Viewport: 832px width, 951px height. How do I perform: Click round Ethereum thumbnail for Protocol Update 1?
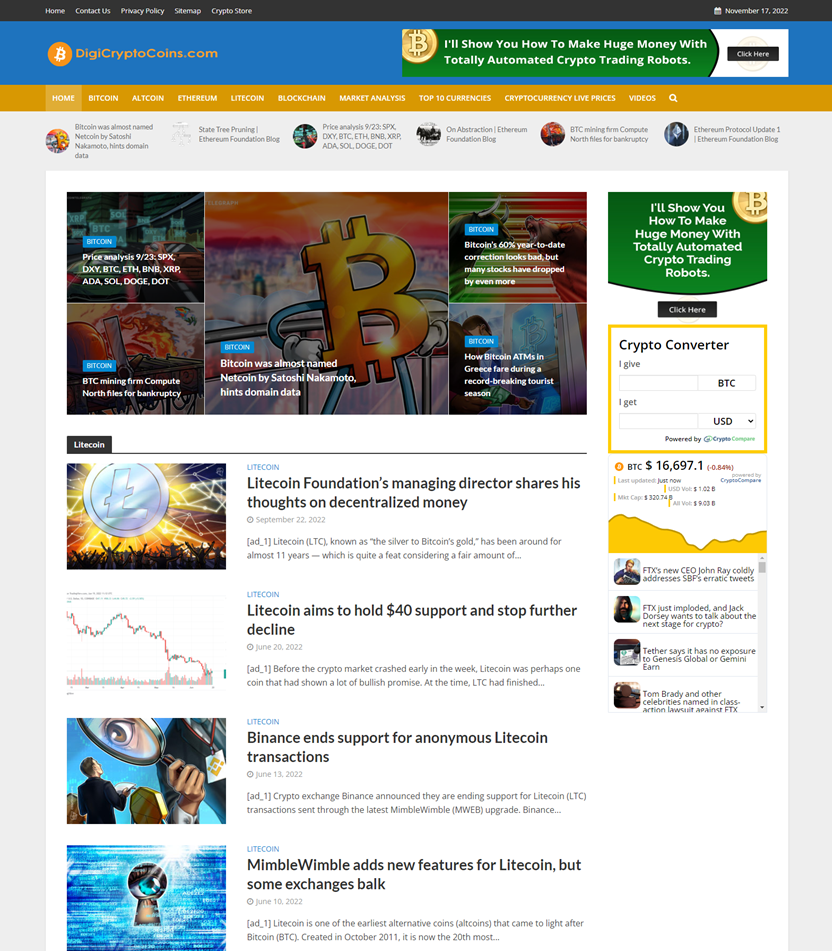click(x=676, y=134)
